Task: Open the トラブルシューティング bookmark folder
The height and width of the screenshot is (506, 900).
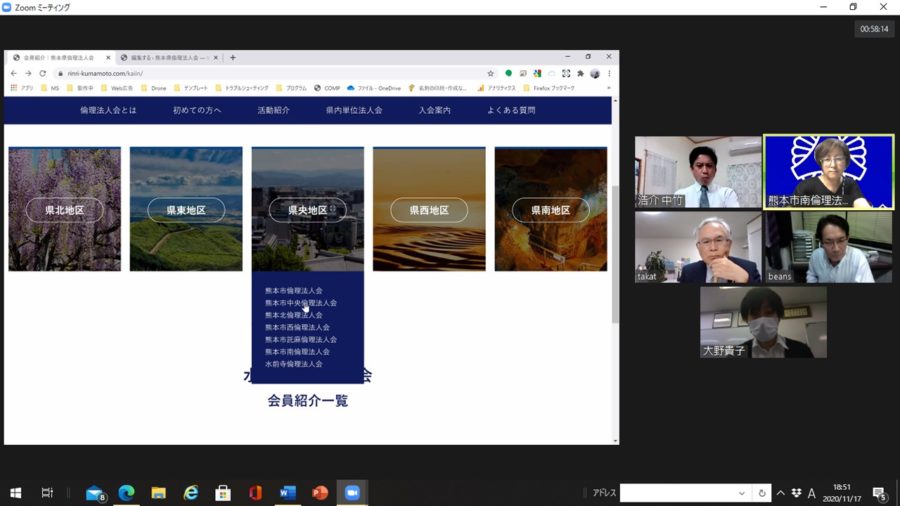Action: (242, 88)
